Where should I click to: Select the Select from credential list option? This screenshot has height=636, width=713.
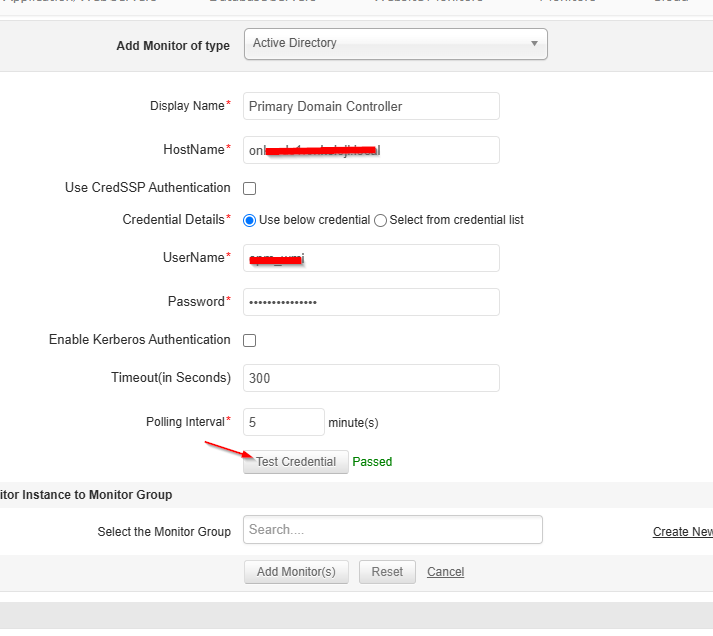click(x=380, y=220)
